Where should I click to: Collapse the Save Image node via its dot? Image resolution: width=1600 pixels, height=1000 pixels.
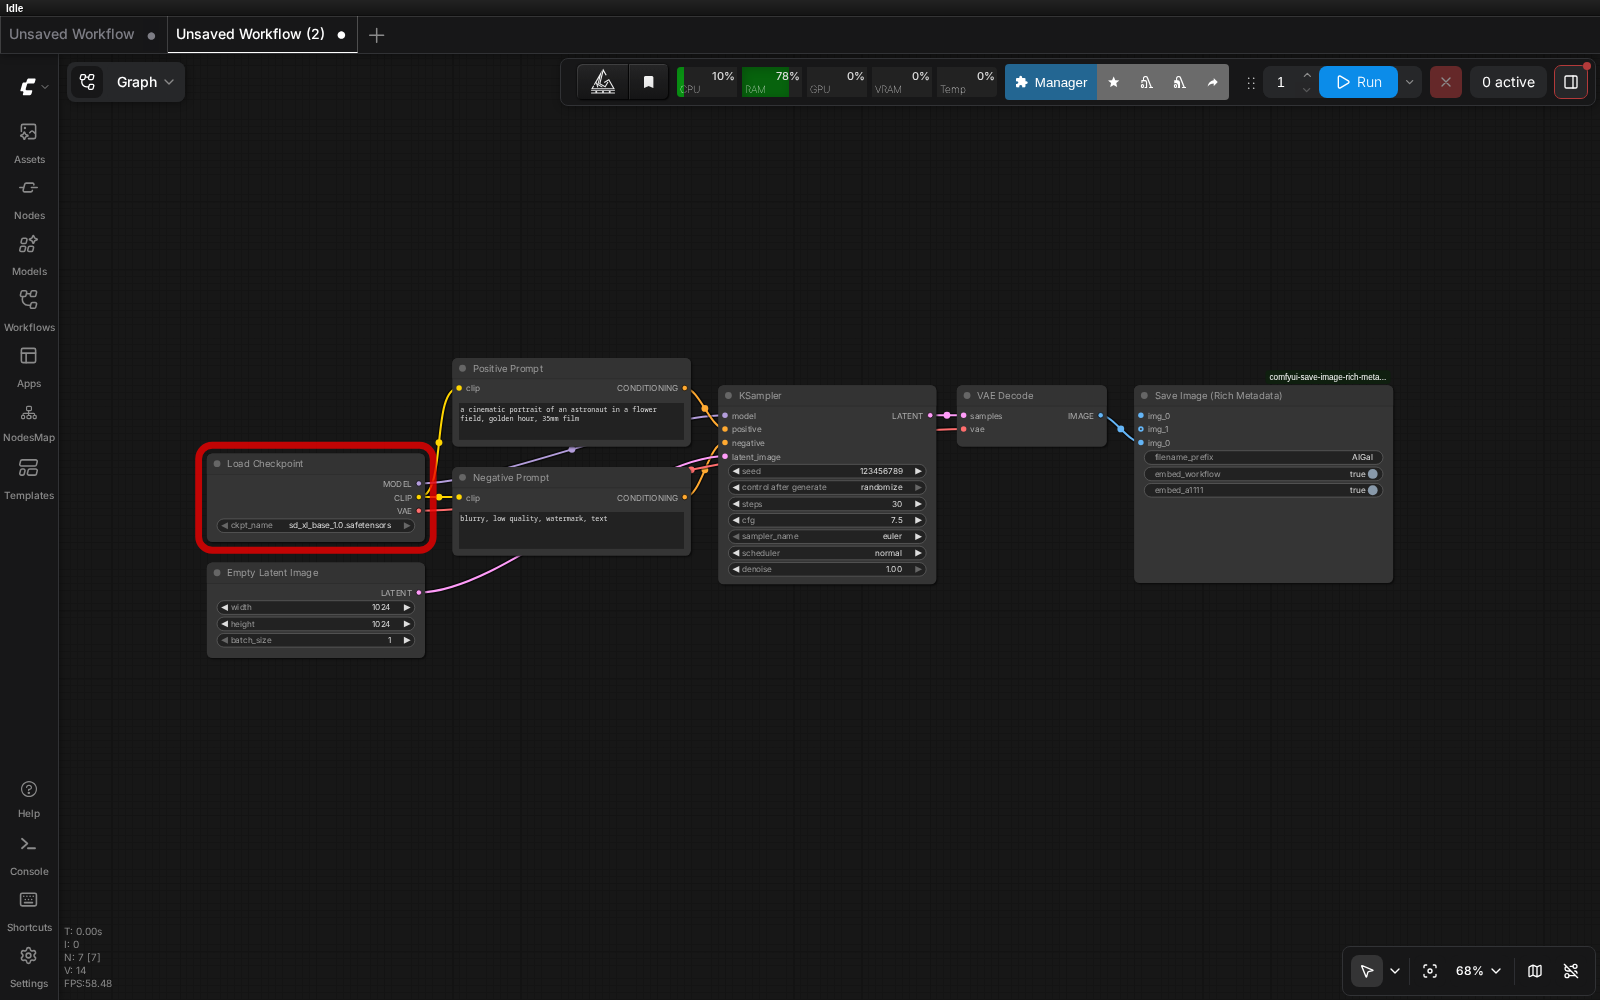pyautogui.click(x=1144, y=396)
